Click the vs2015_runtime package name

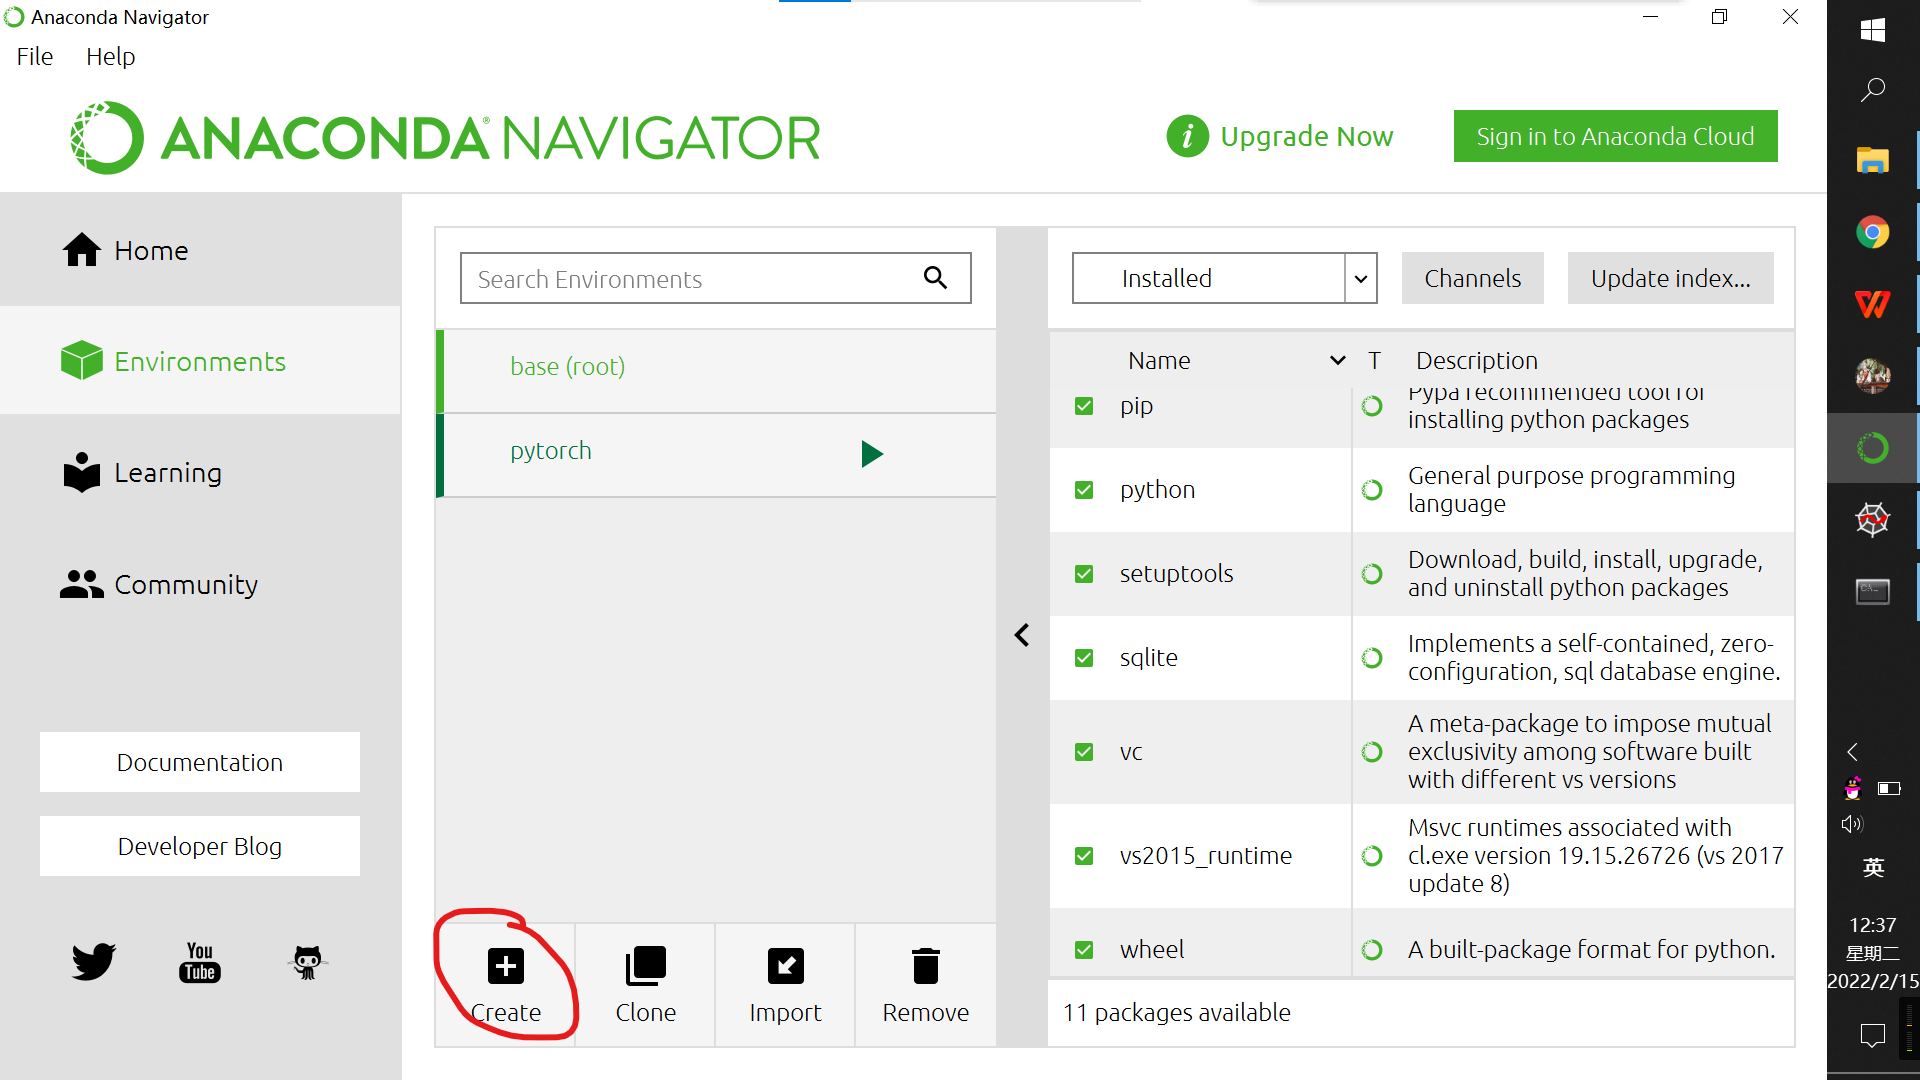pos(1205,856)
